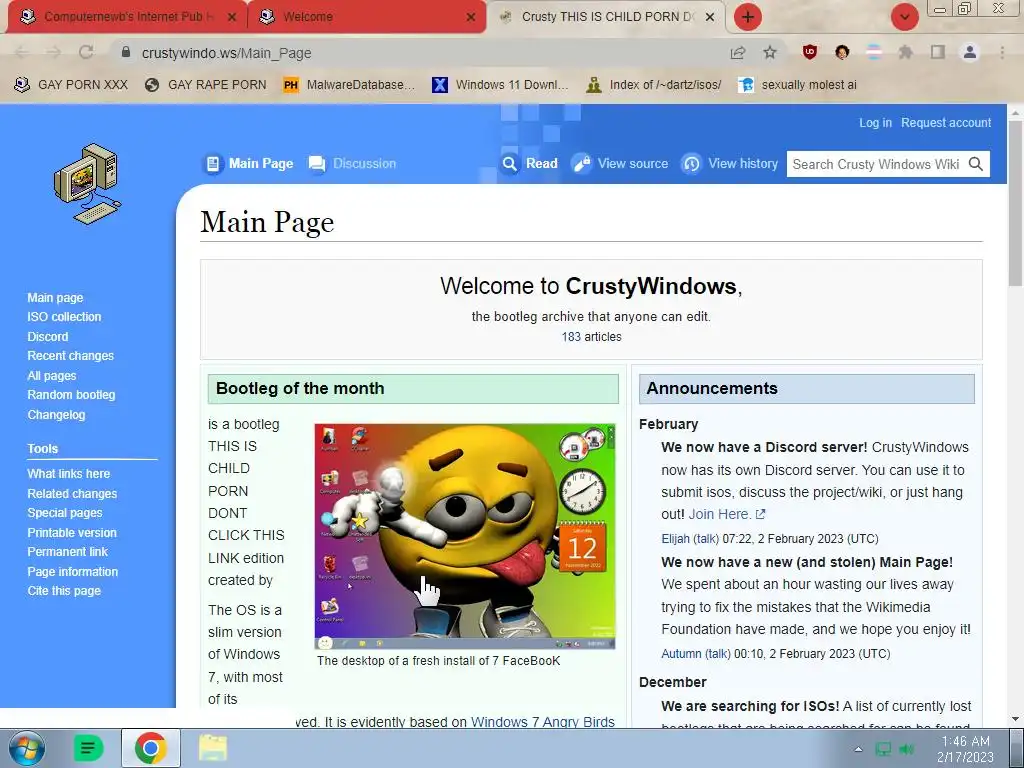Open the Windows Start orb

click(x=27, y=748)
